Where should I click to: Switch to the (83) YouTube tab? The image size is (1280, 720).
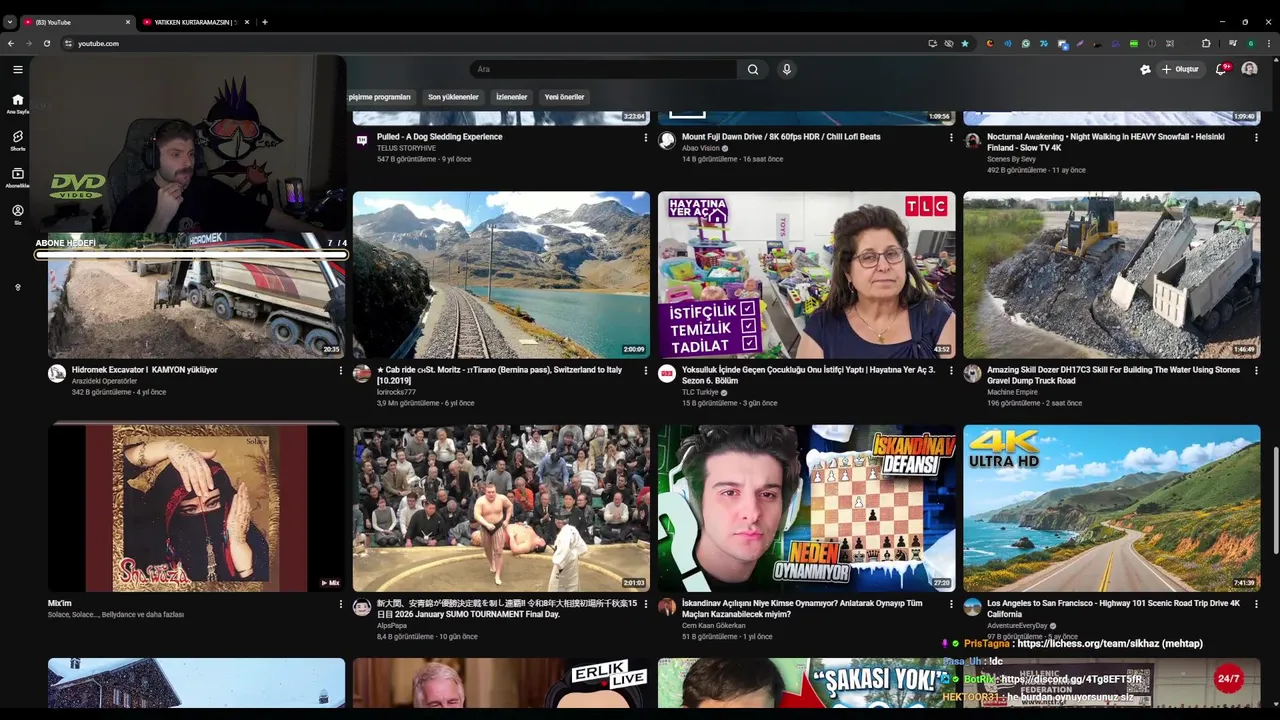[x=76, y=22]
